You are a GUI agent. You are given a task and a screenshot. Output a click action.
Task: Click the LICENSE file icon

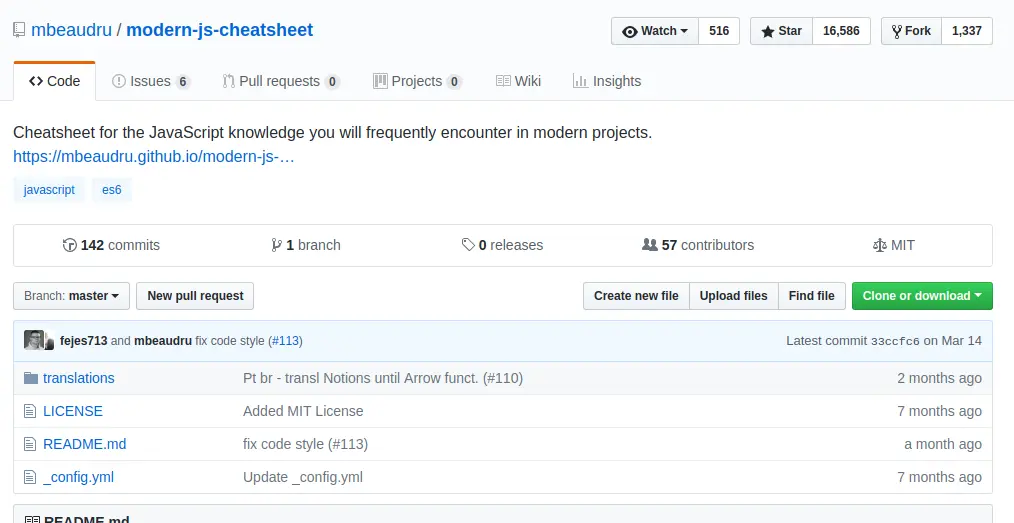pos(30,411)
